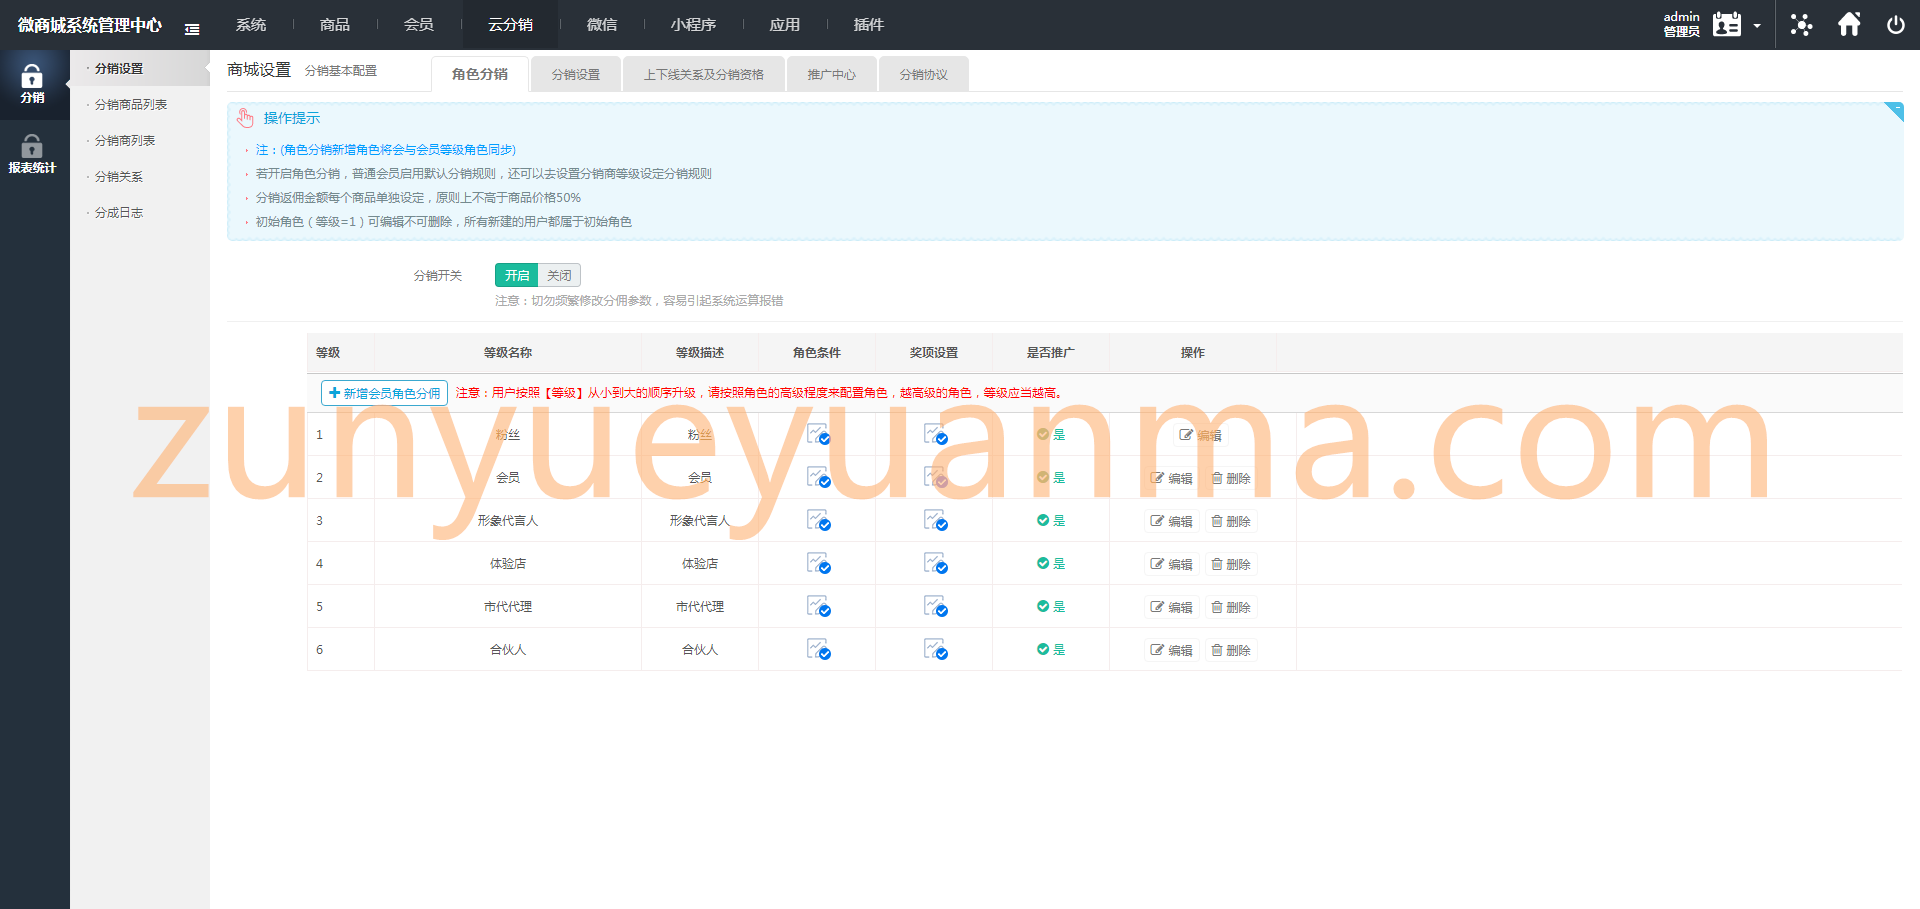Screen dimensions: 1920x909
Task: Open the 微信 top menu
Action: [602, 25]
